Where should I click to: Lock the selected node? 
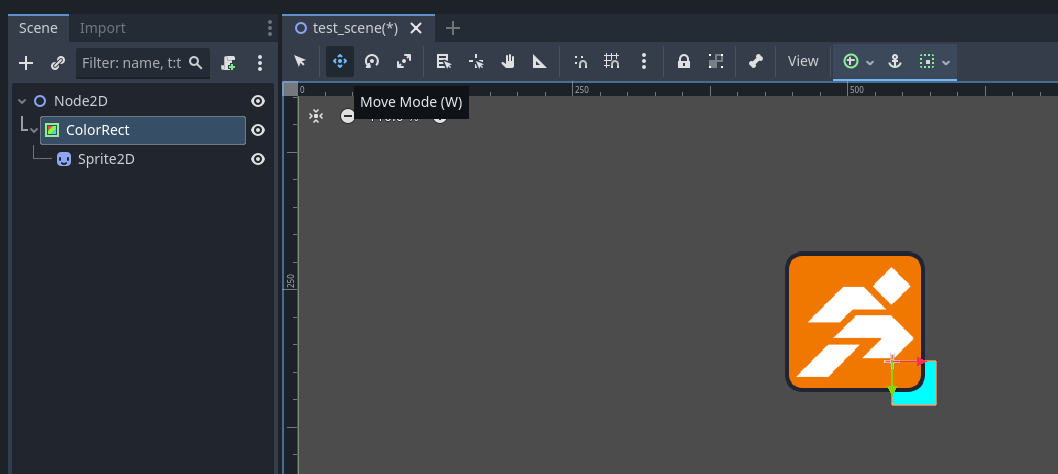click(684, 61)
